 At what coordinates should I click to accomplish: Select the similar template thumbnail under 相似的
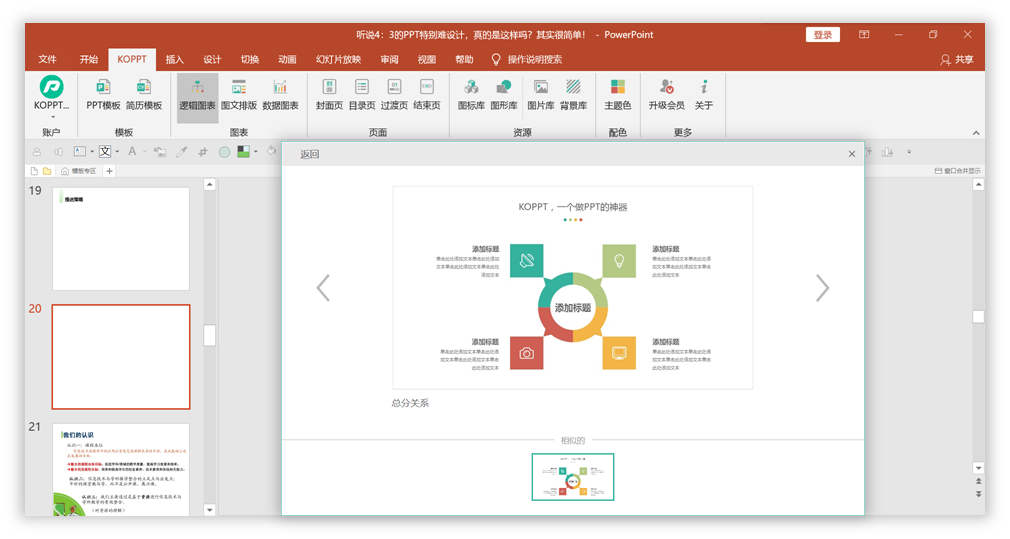pyautogui.click(x=573, y=477)
